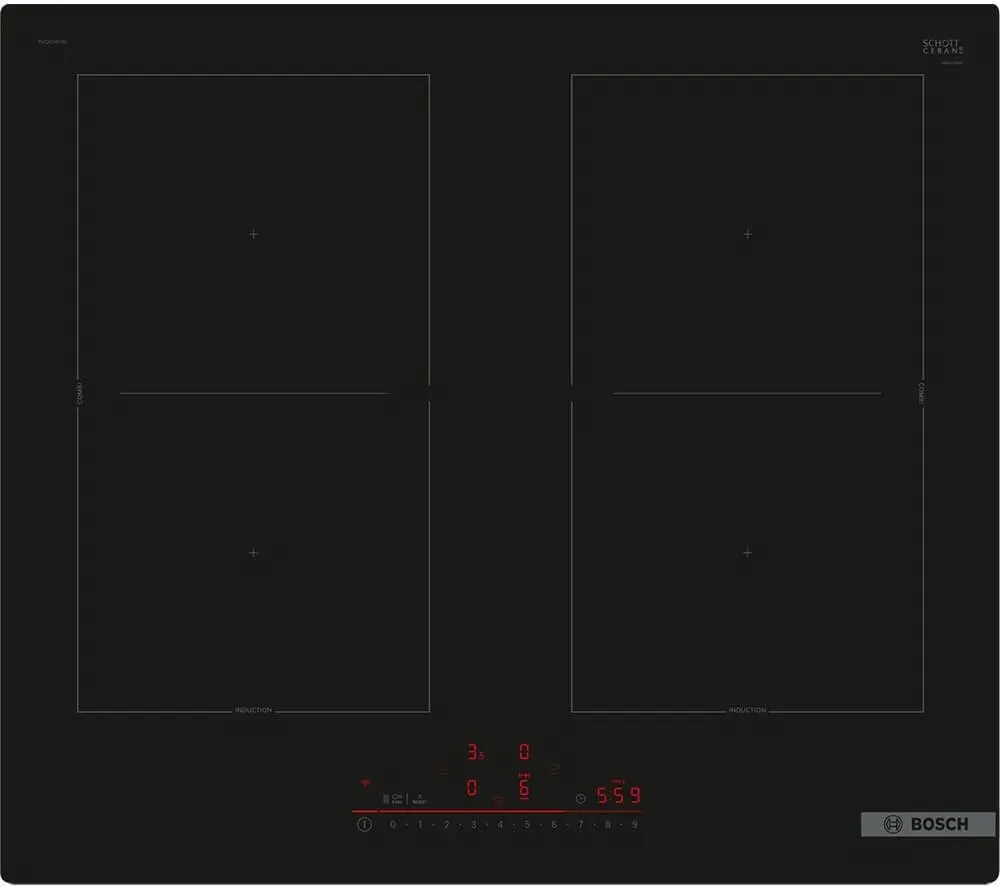
Task: Tap the 5:59 timer display
Action: tap(618, 795)
